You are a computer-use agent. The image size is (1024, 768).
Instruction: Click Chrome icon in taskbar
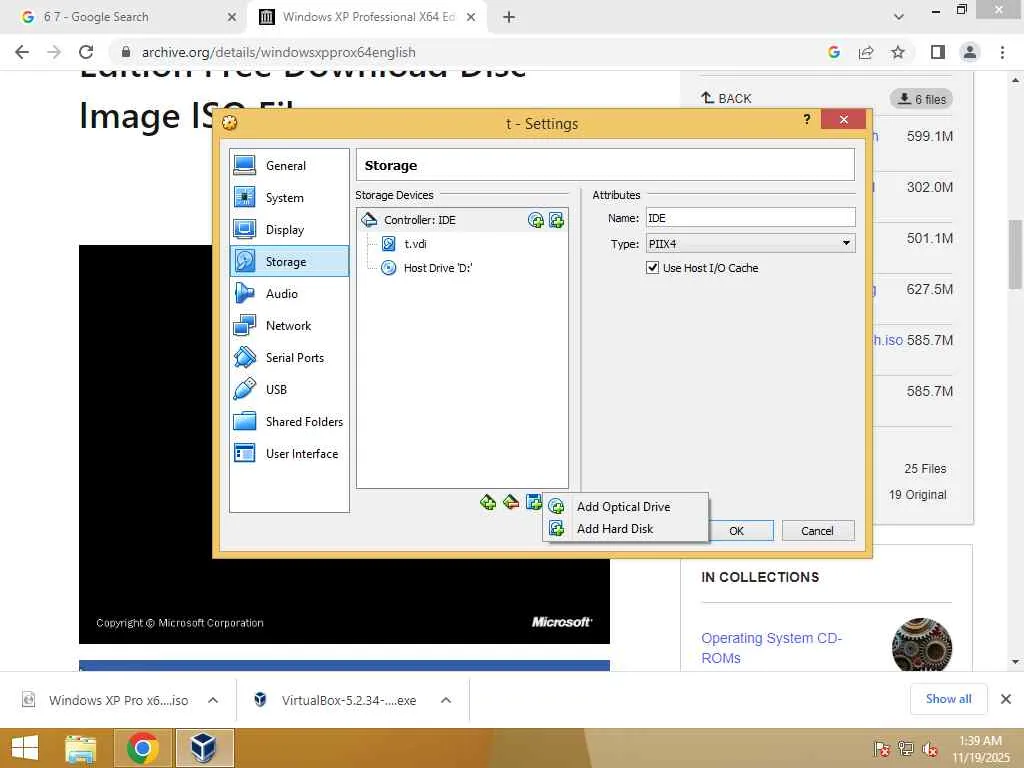pyautogui.click(x=142, y=748)
